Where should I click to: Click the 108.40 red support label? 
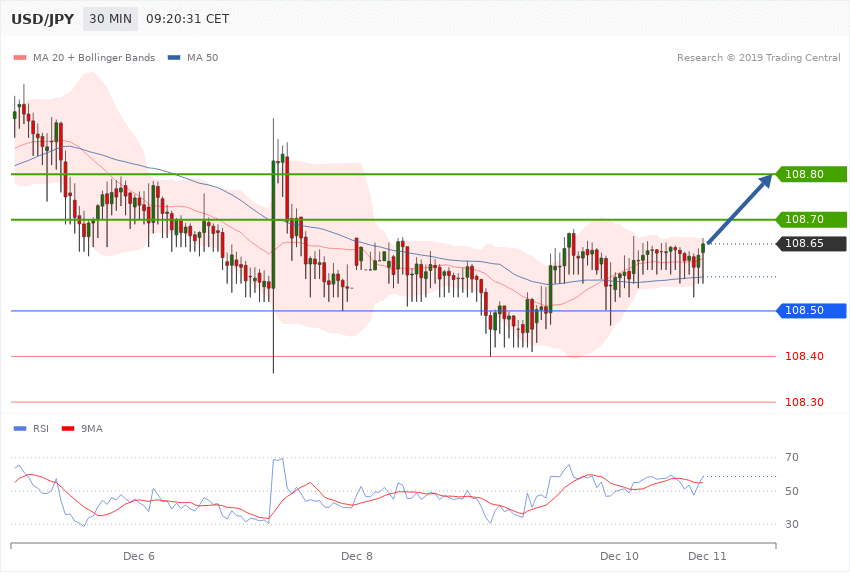[804, 356]
